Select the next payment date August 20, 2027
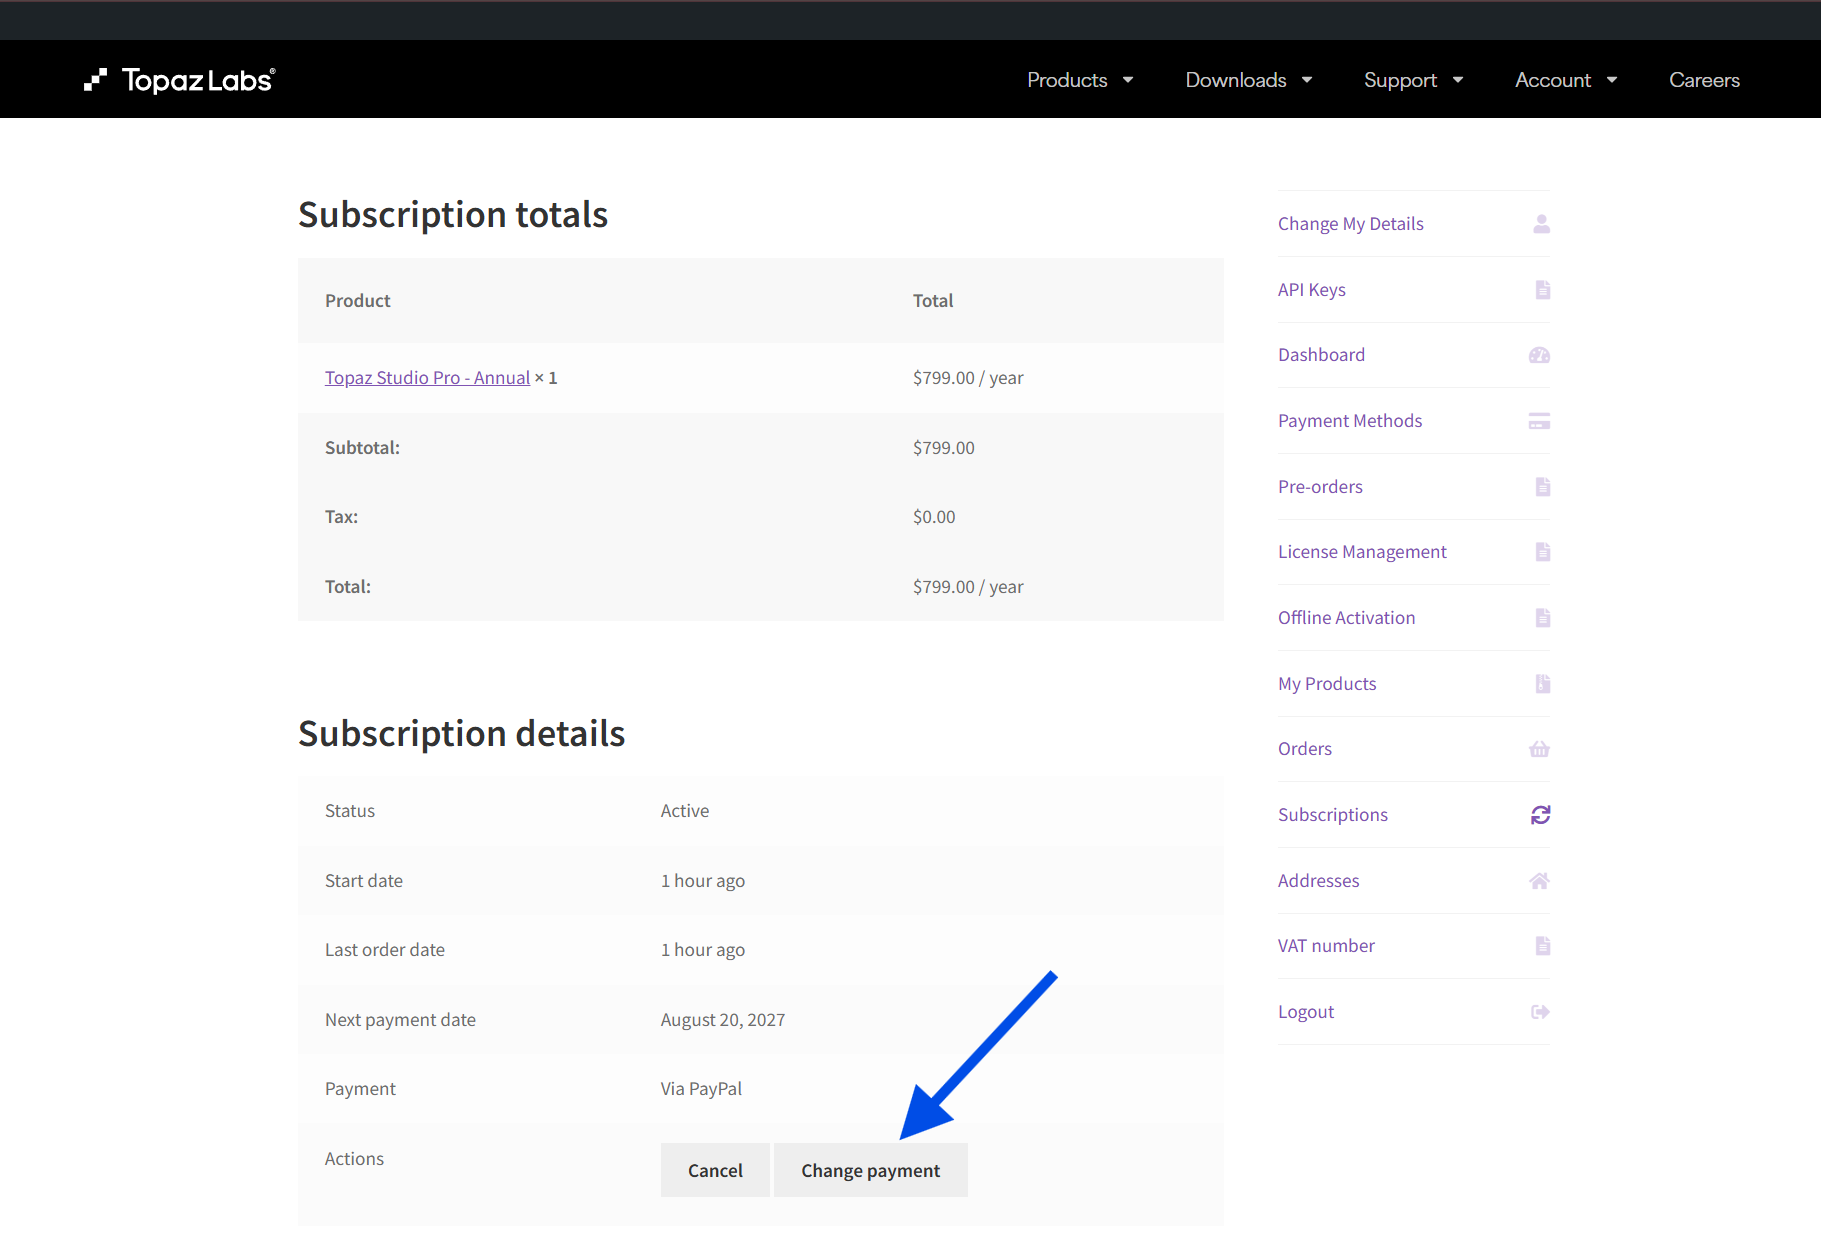1821x1236 pixels. pos(722,1020)
